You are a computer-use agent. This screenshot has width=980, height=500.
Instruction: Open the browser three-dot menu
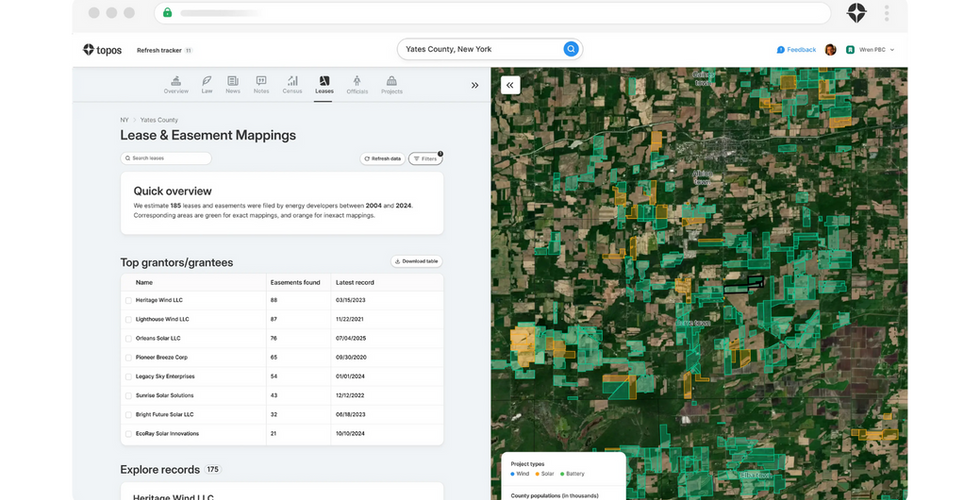point(886,12)
